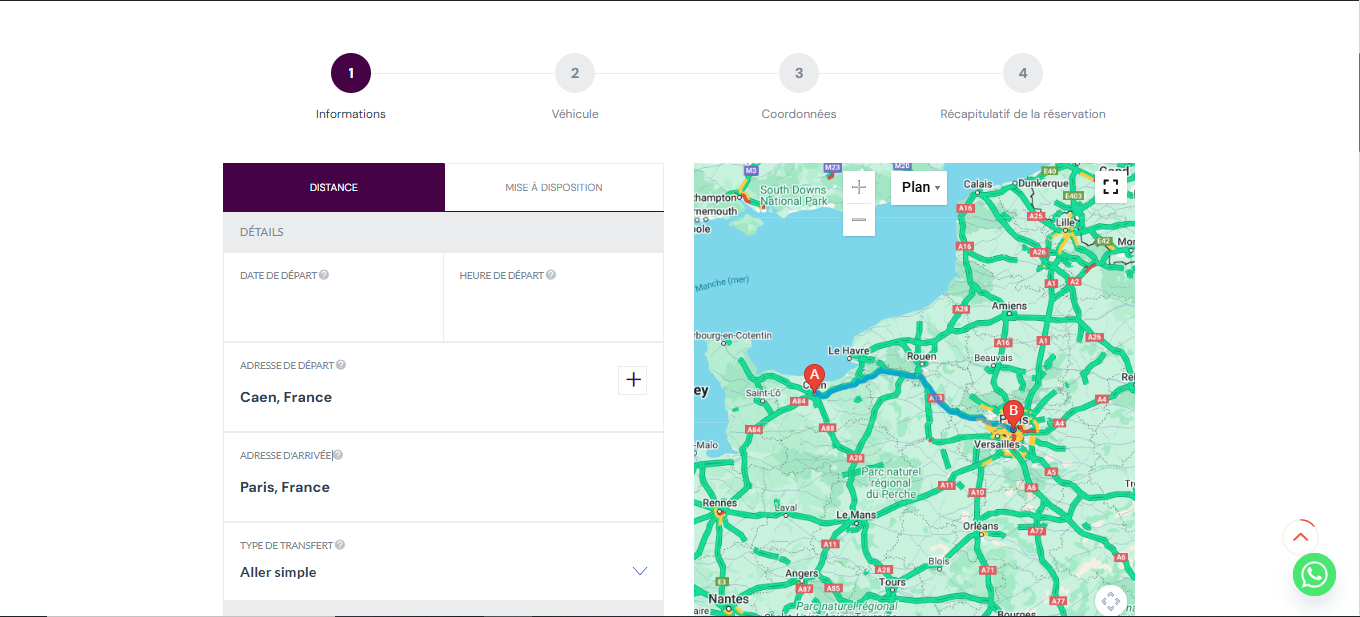Expand the Type de transfert dropdown arrow

tap(640, 571)
